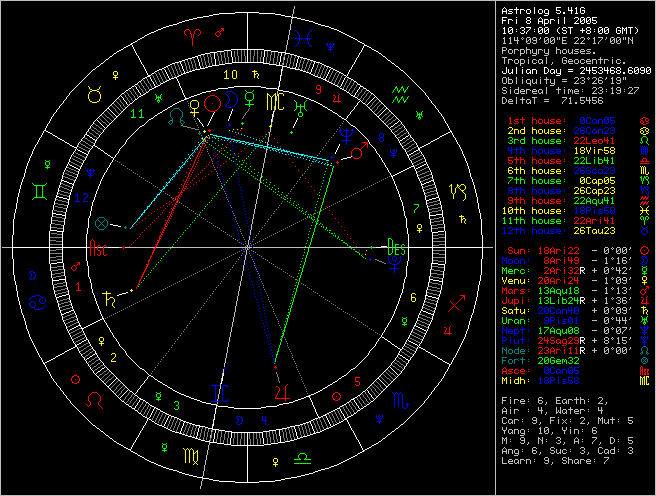
Task: Click the "Porphyry houses." text in the sidebar
Action: (541, 51)
